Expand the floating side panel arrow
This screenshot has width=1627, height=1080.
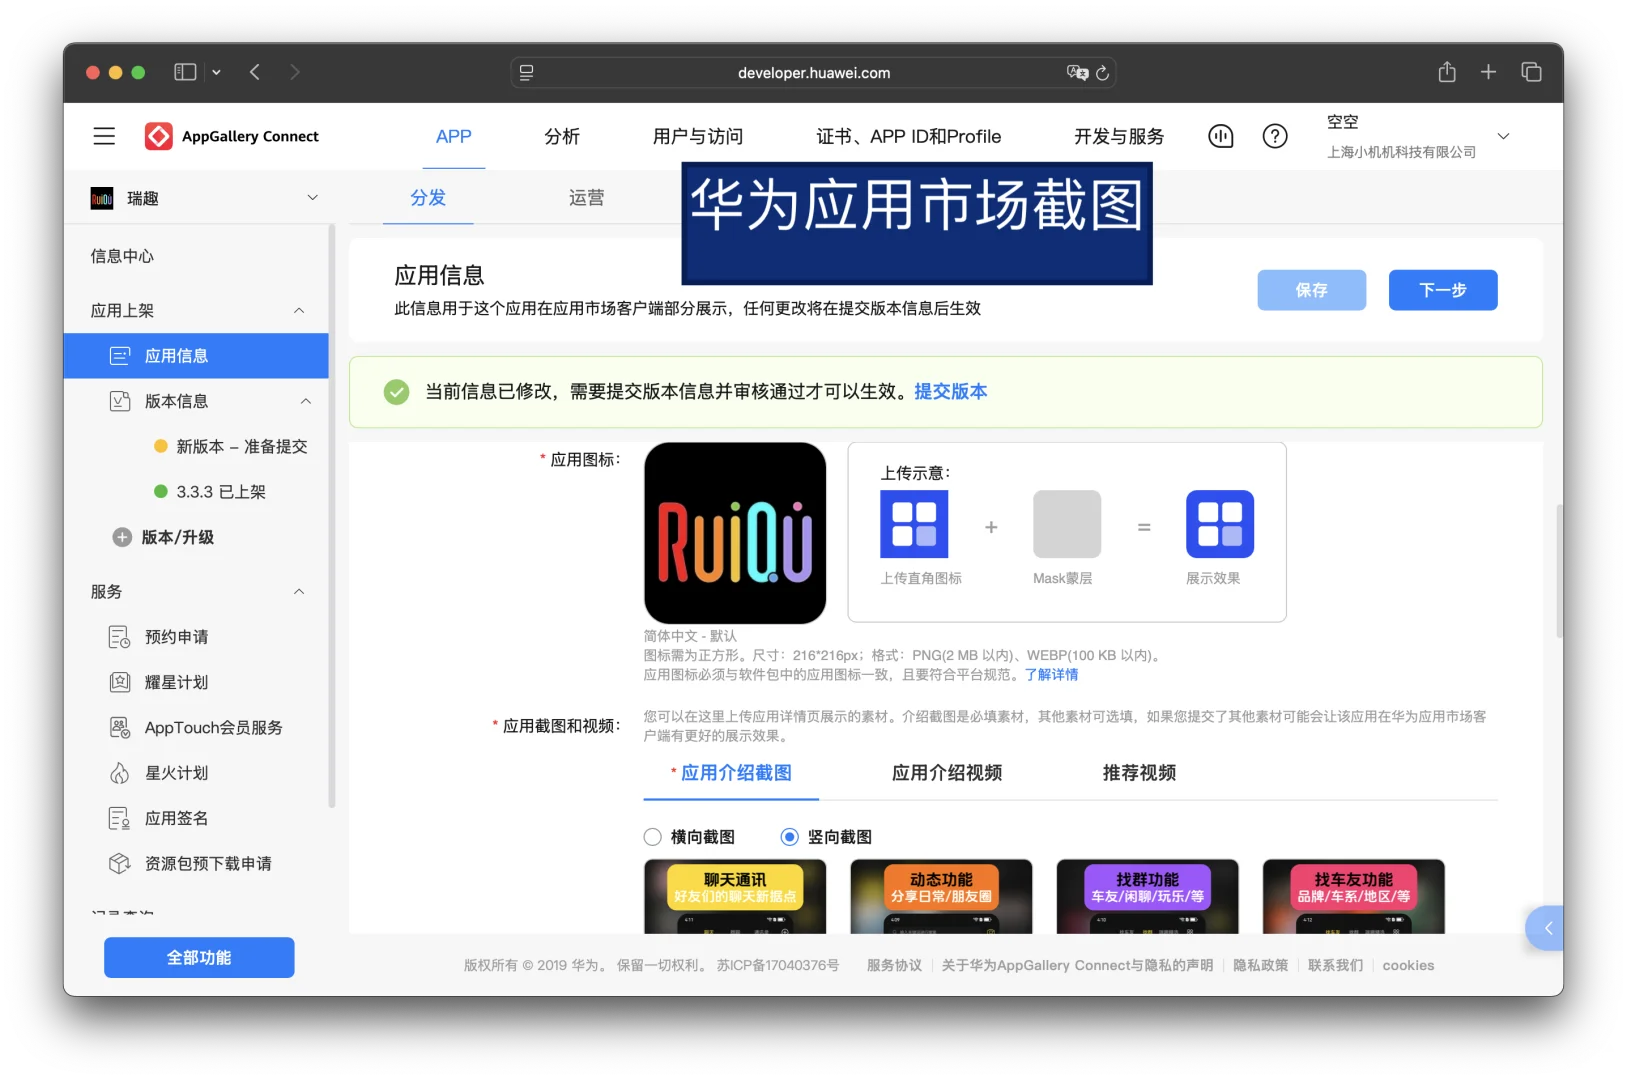point(1546,929)
